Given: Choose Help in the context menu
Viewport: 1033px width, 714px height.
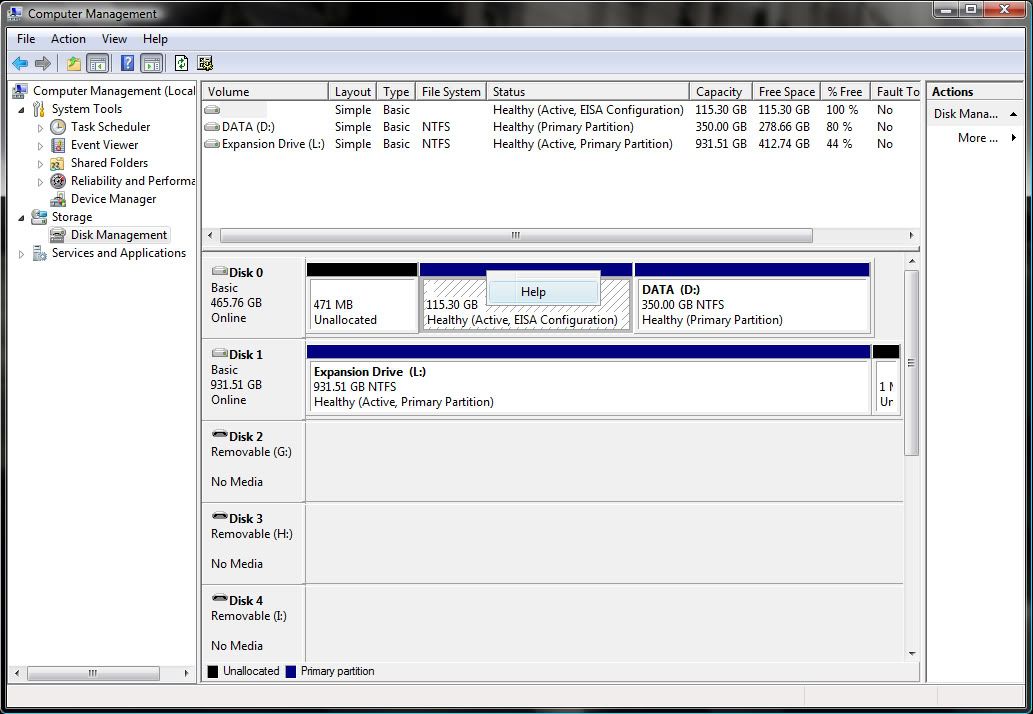Looking at the screenshot, I should point(543,292).
